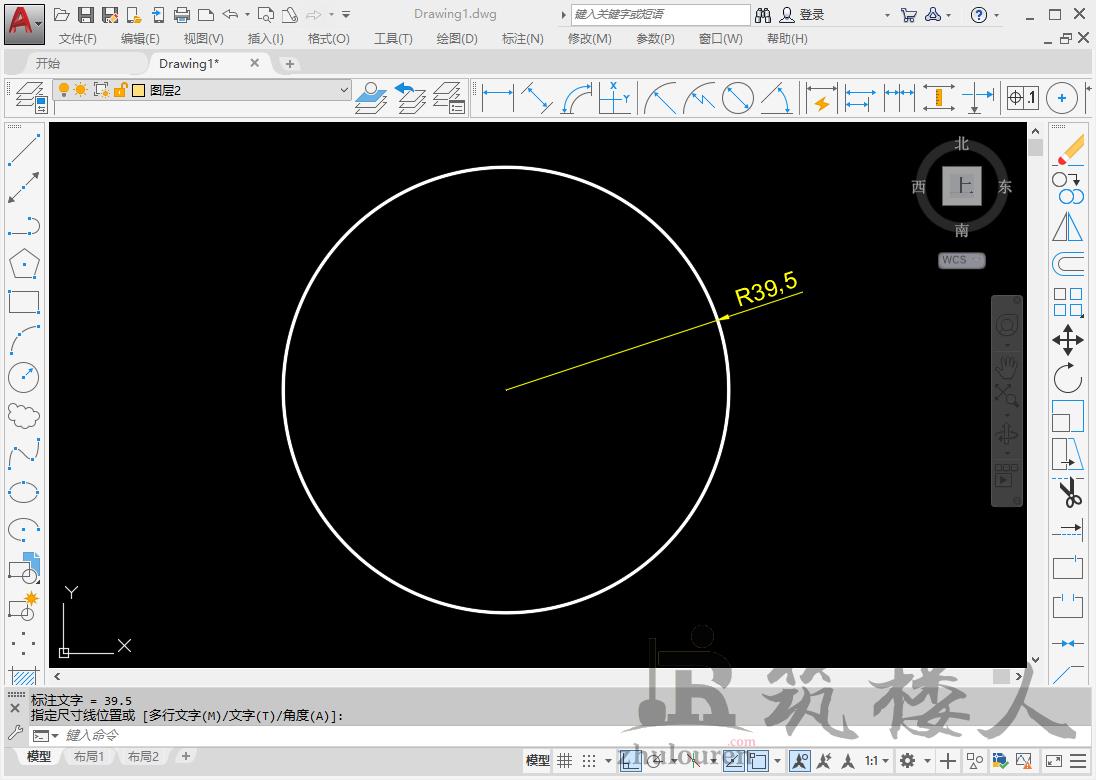Expand the undo history dropdown
This screenshot has height=780, width=1096.
(x=247, y=15)
